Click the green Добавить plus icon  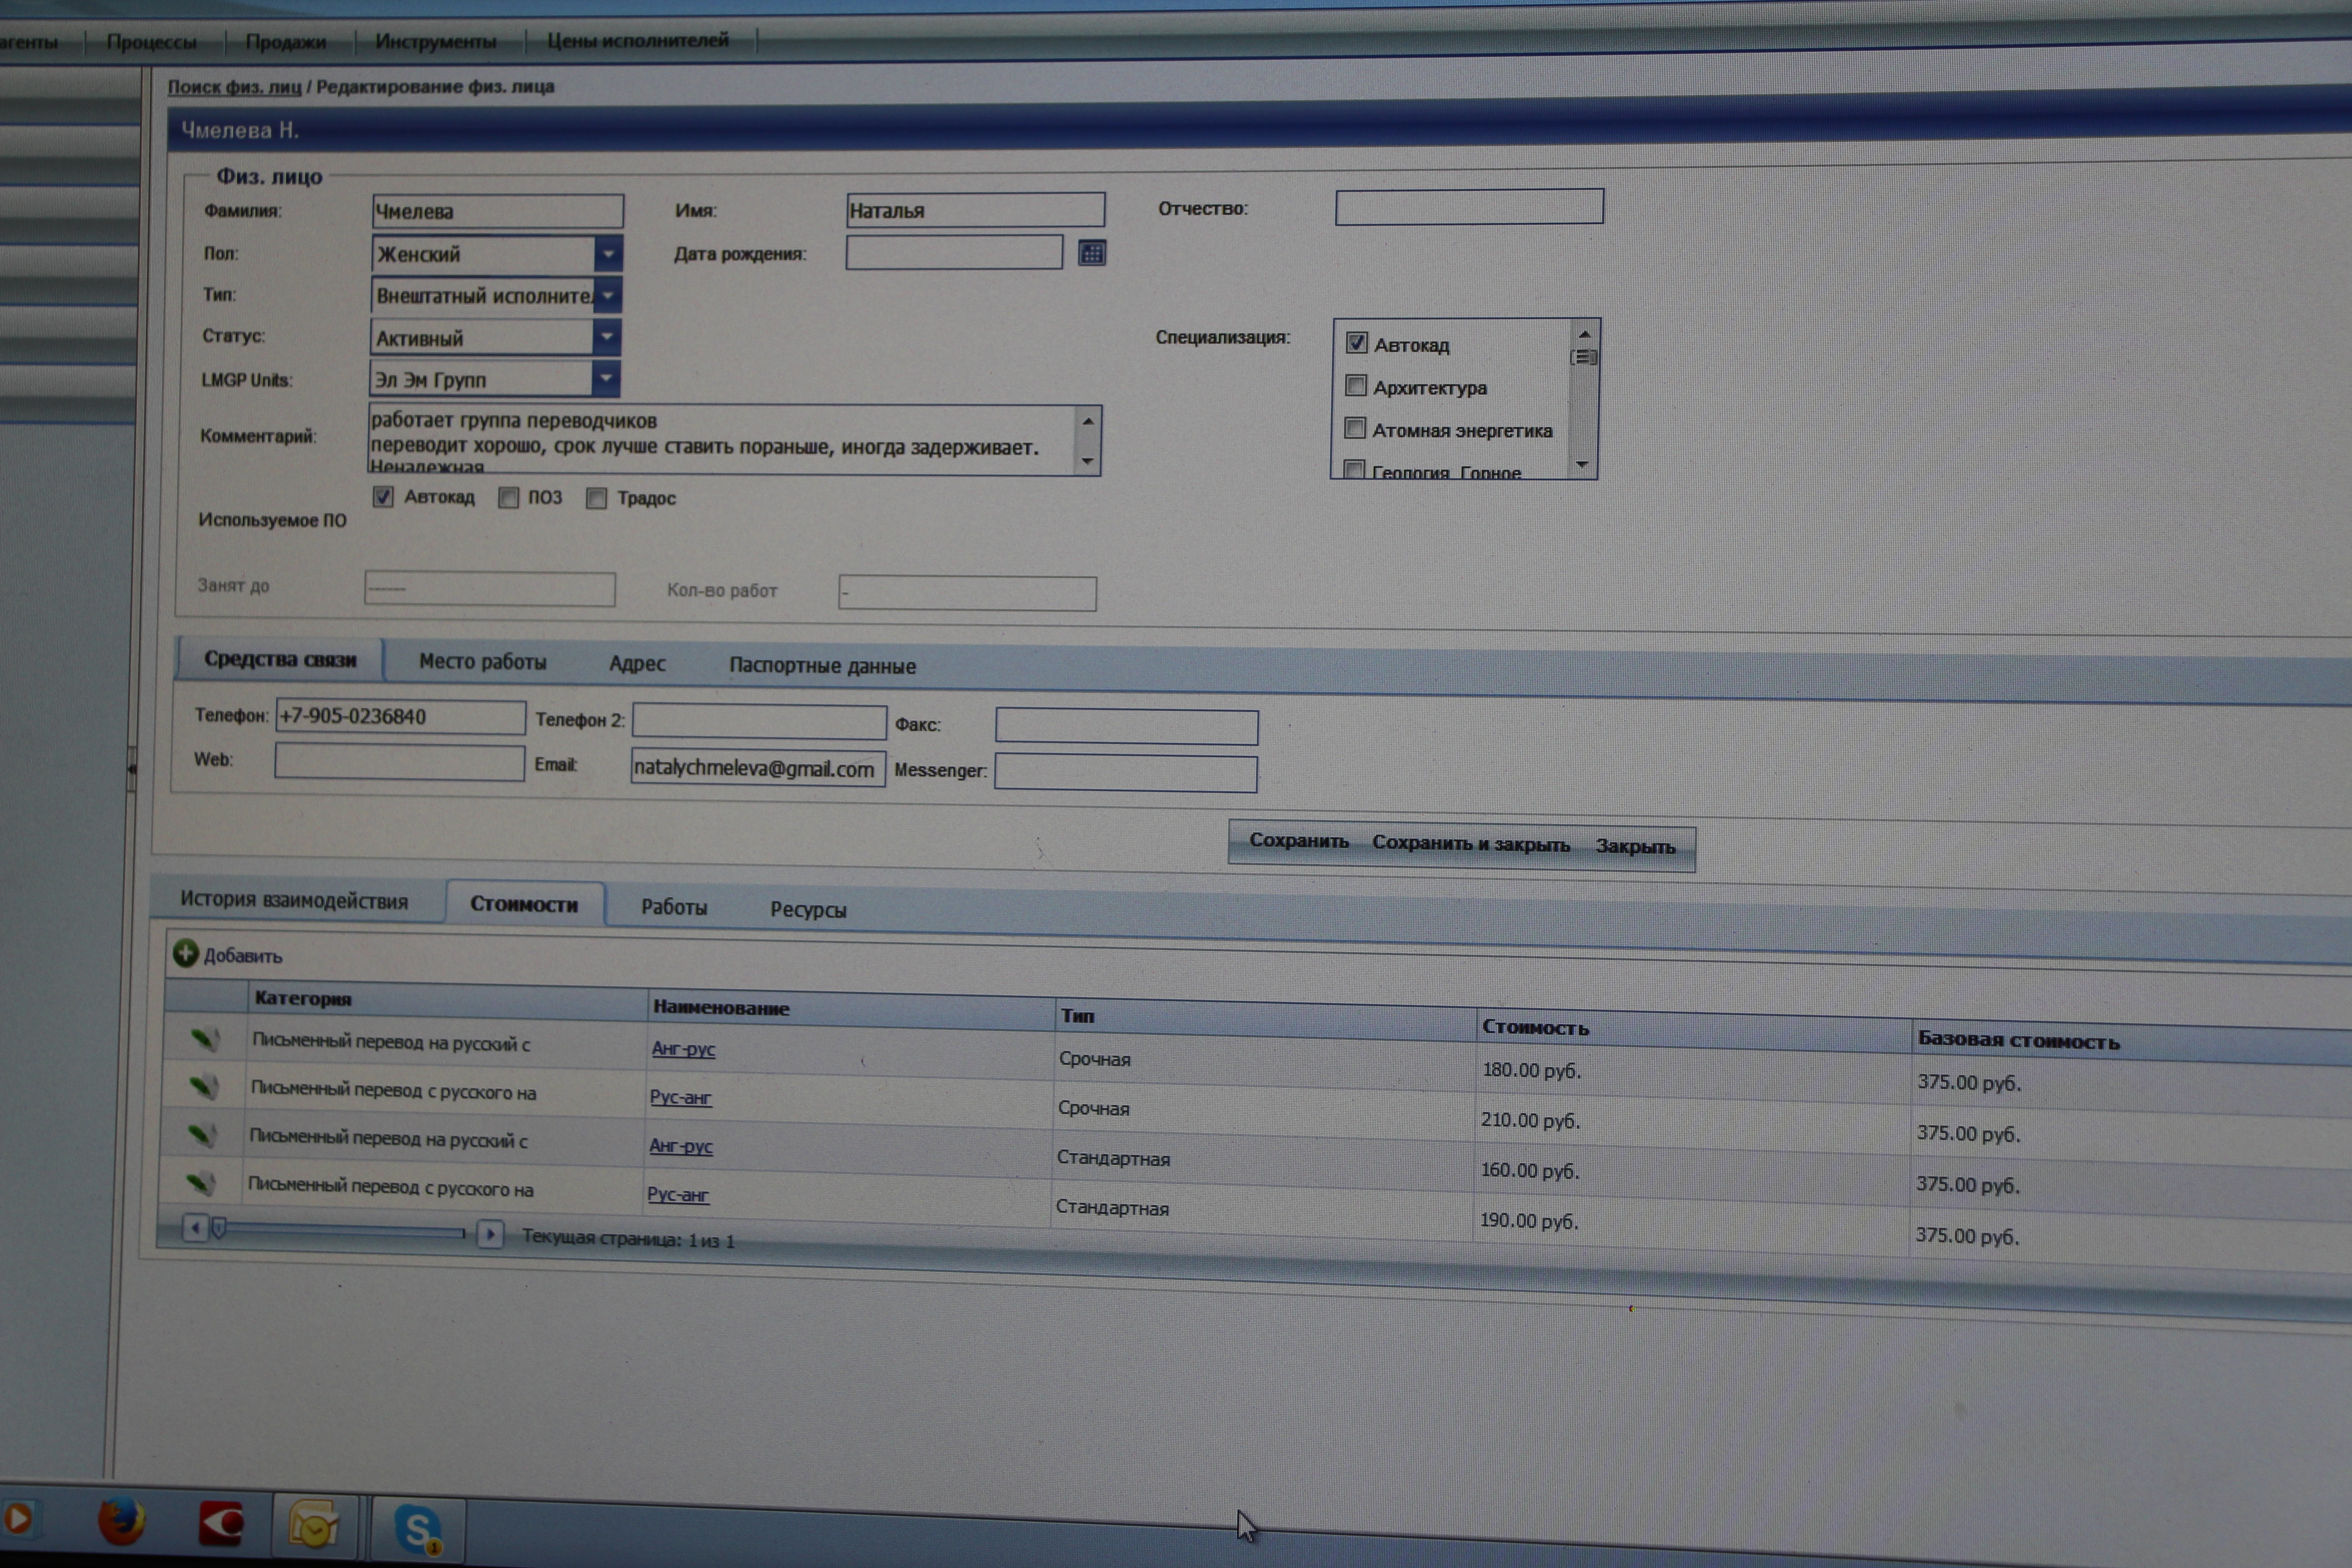(x=185, y=953)
